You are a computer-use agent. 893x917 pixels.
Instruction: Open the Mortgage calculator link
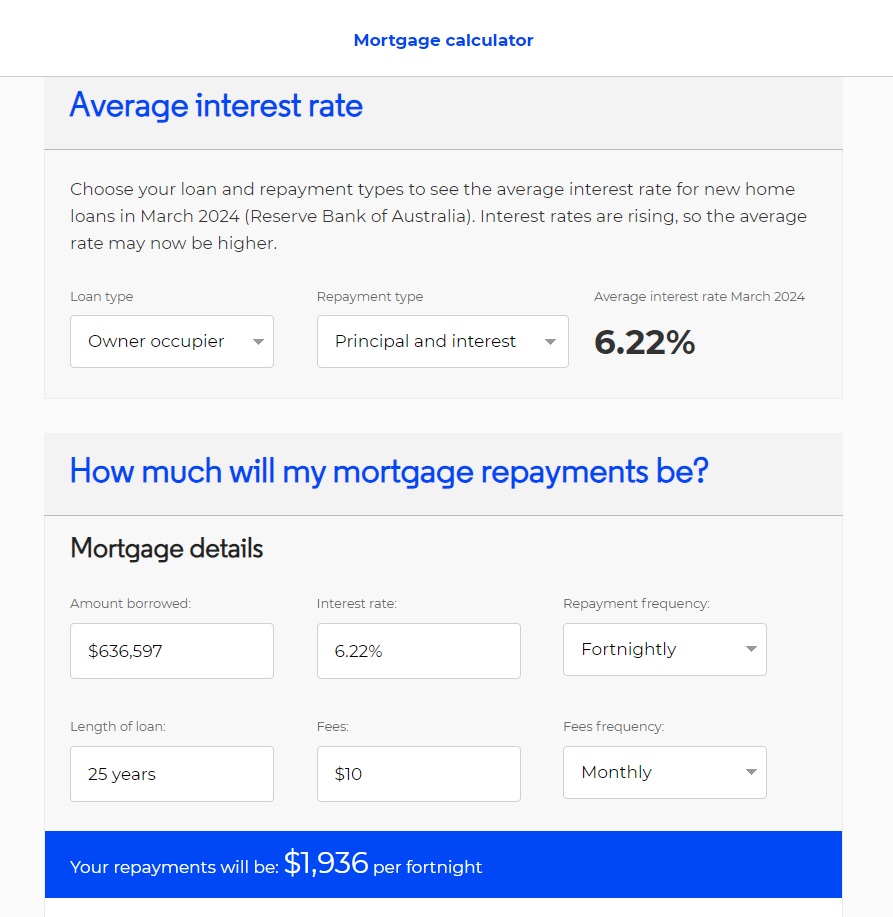pyautogui.click(x=443, y=40)
